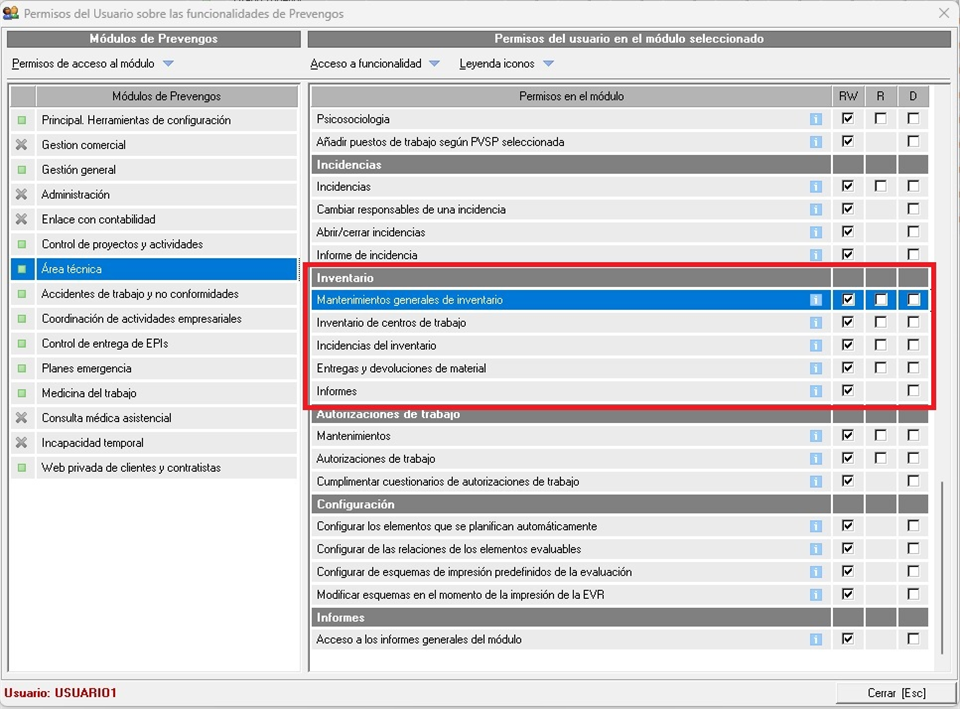
Task: Click info icon next to Autorizaciones de trabajo
Action: click(x=816, y=459)
